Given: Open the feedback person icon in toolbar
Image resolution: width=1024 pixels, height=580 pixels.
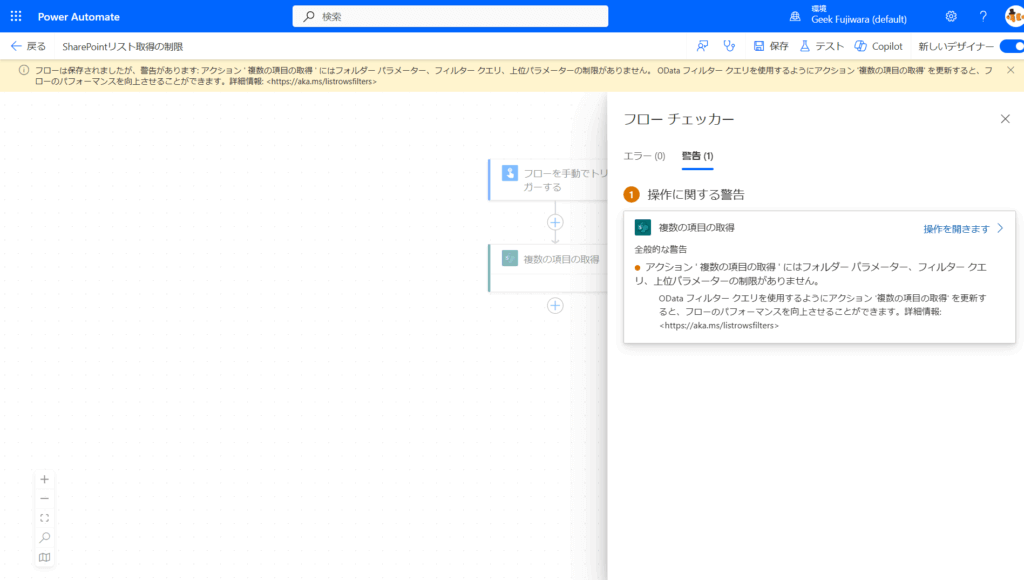Looking at the screenshot, I should click(x=702, y=46).
